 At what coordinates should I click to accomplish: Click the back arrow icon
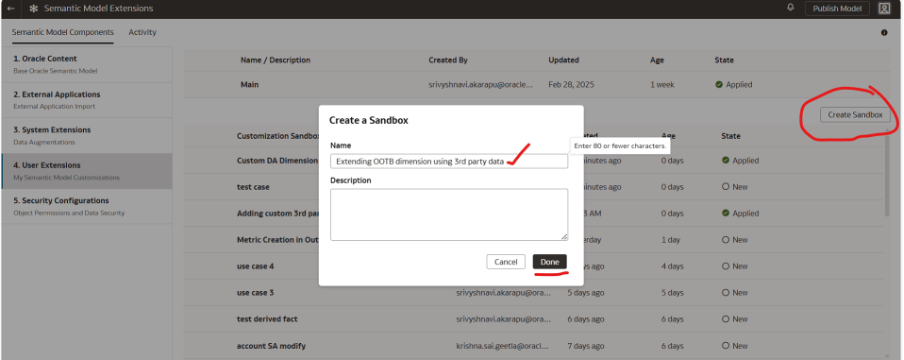pos(10,9)
